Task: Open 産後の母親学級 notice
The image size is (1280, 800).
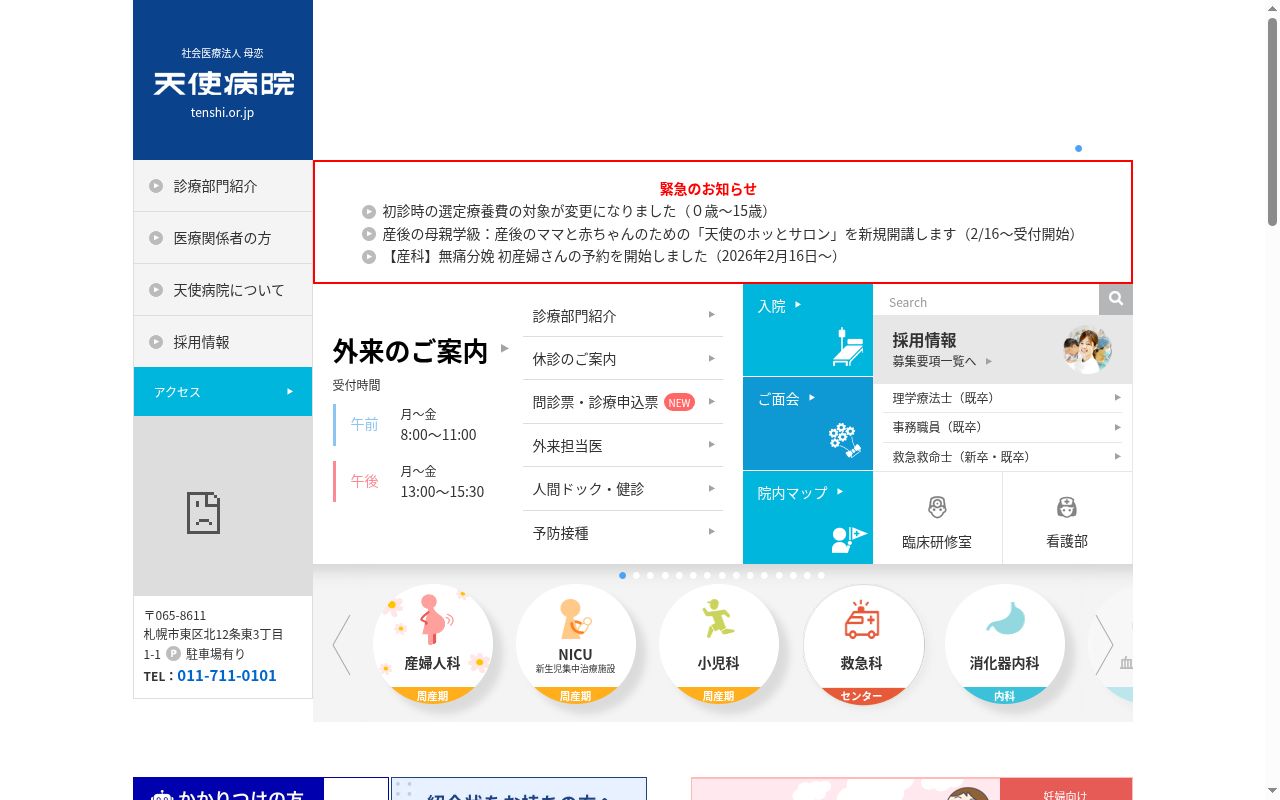Action: pos(732,234)
